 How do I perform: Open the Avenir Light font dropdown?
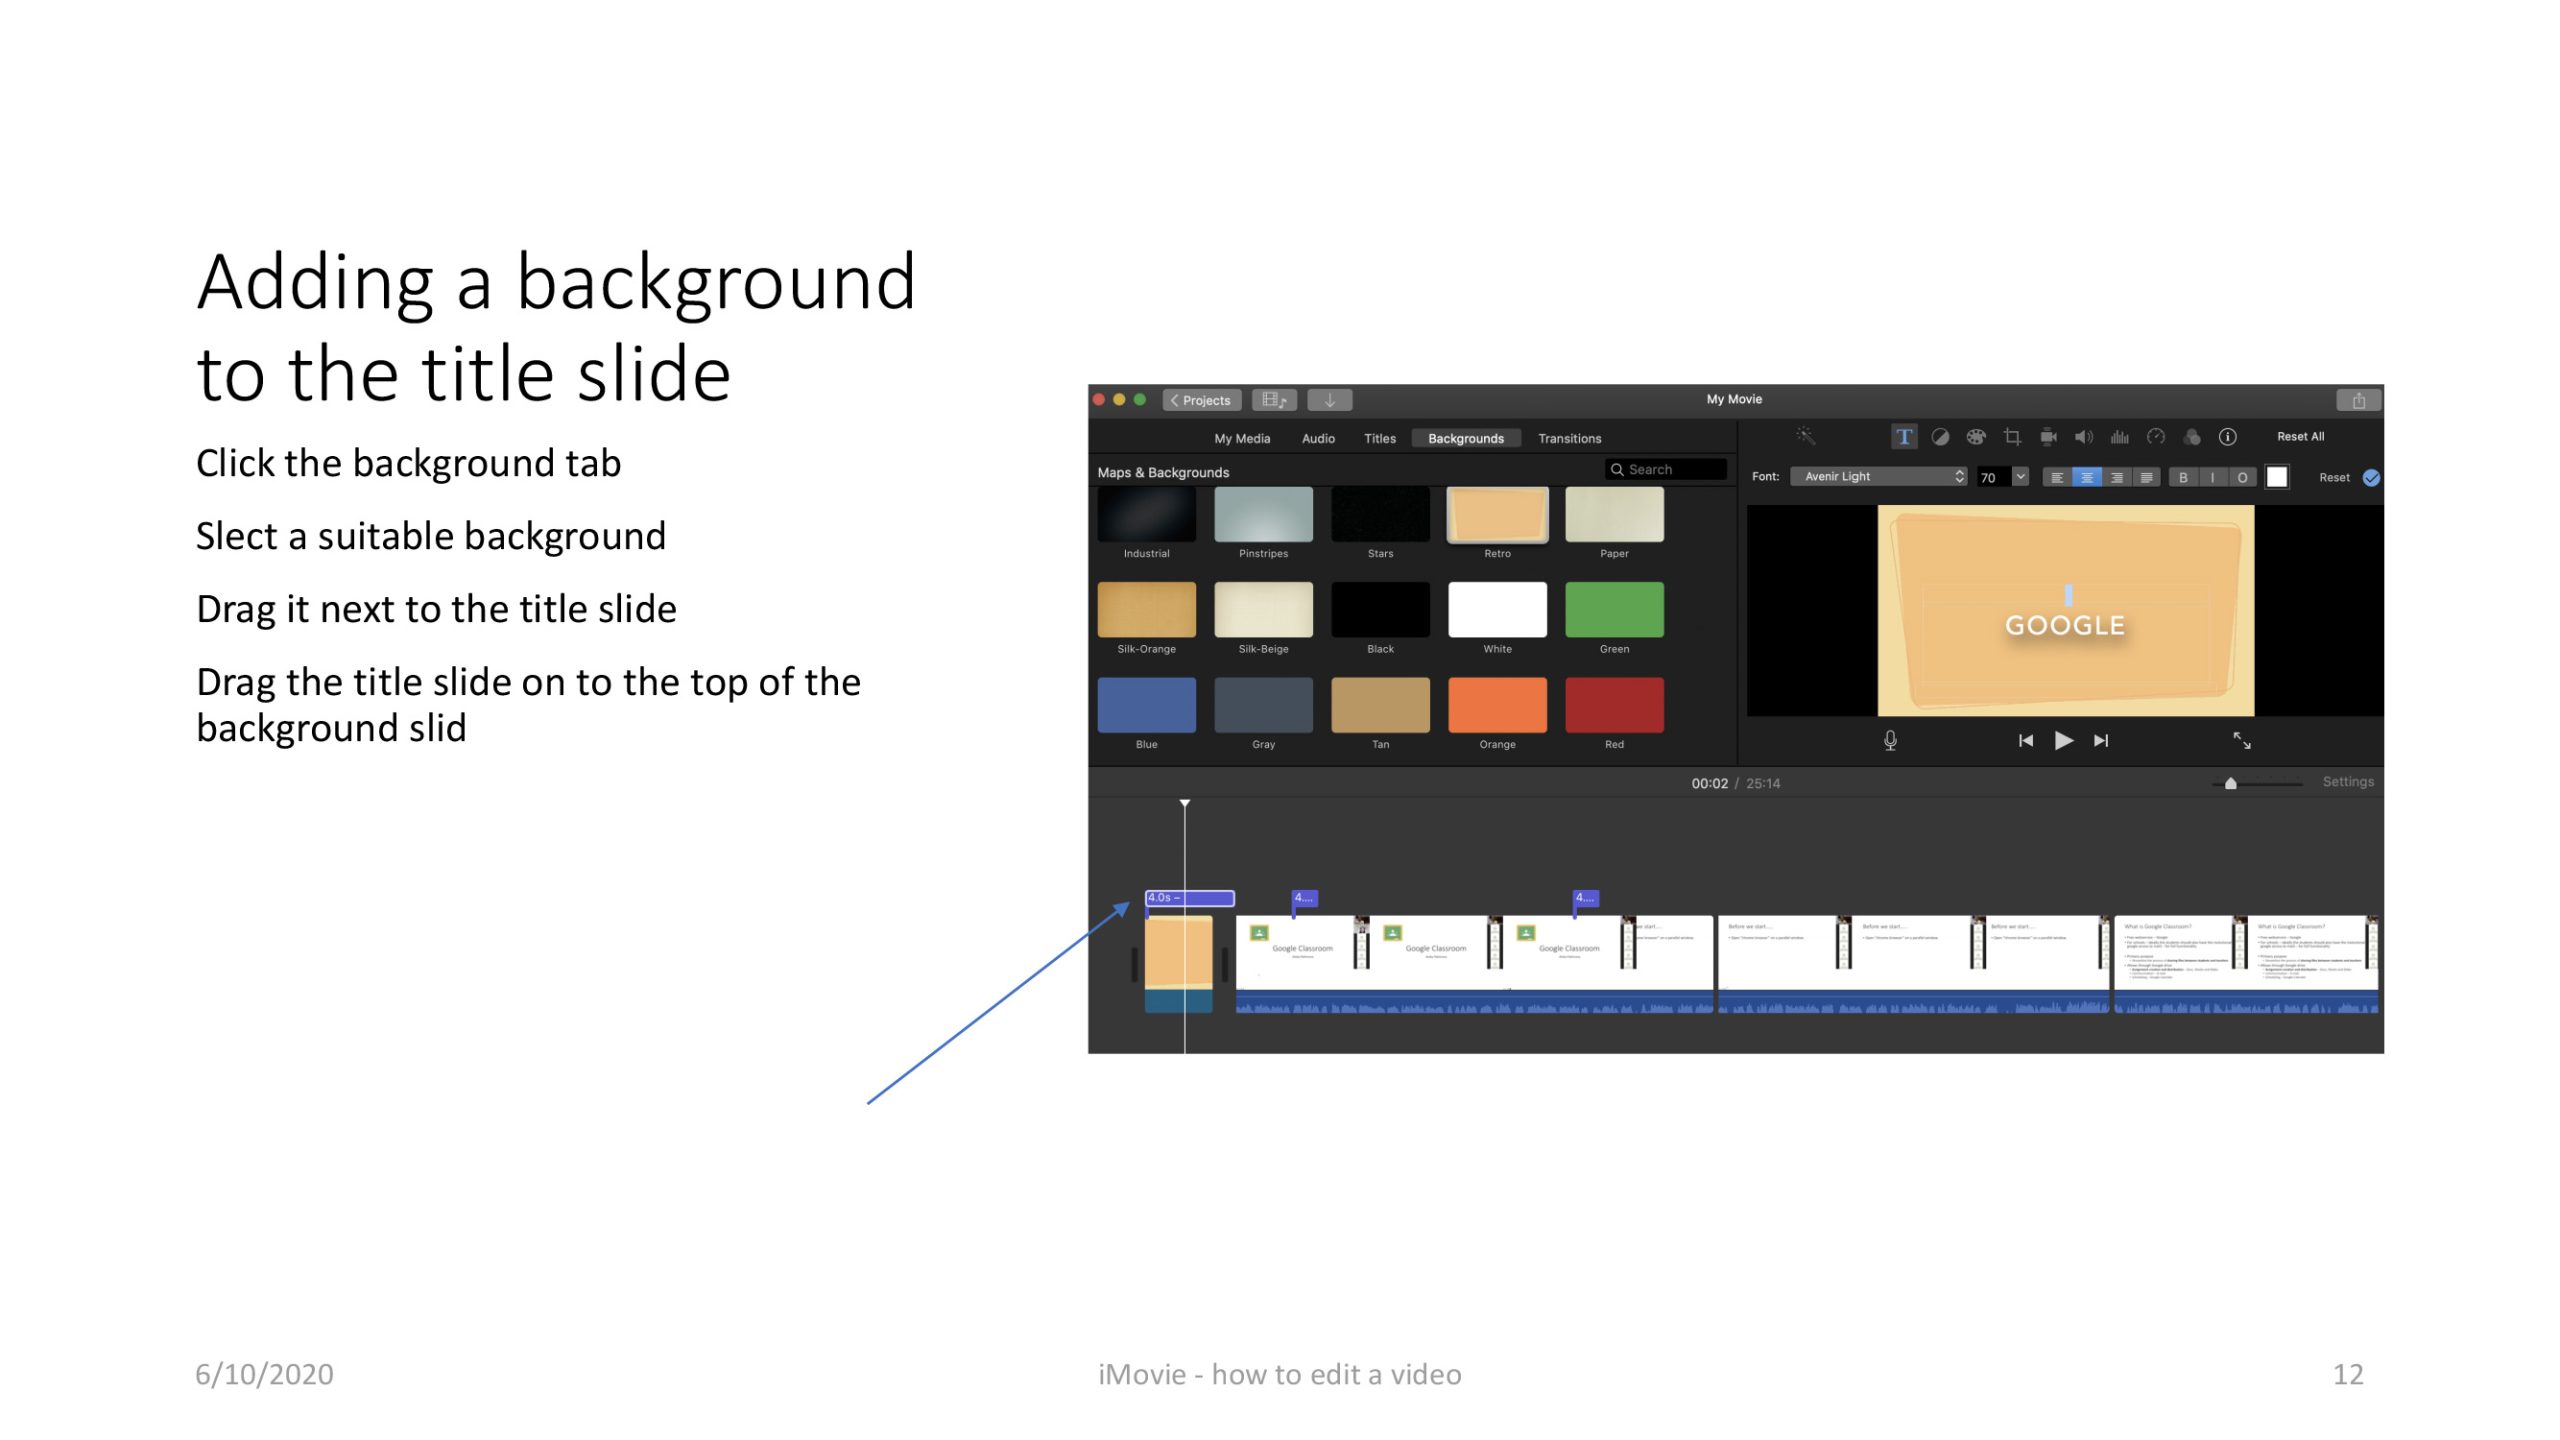coord(1880,477)
